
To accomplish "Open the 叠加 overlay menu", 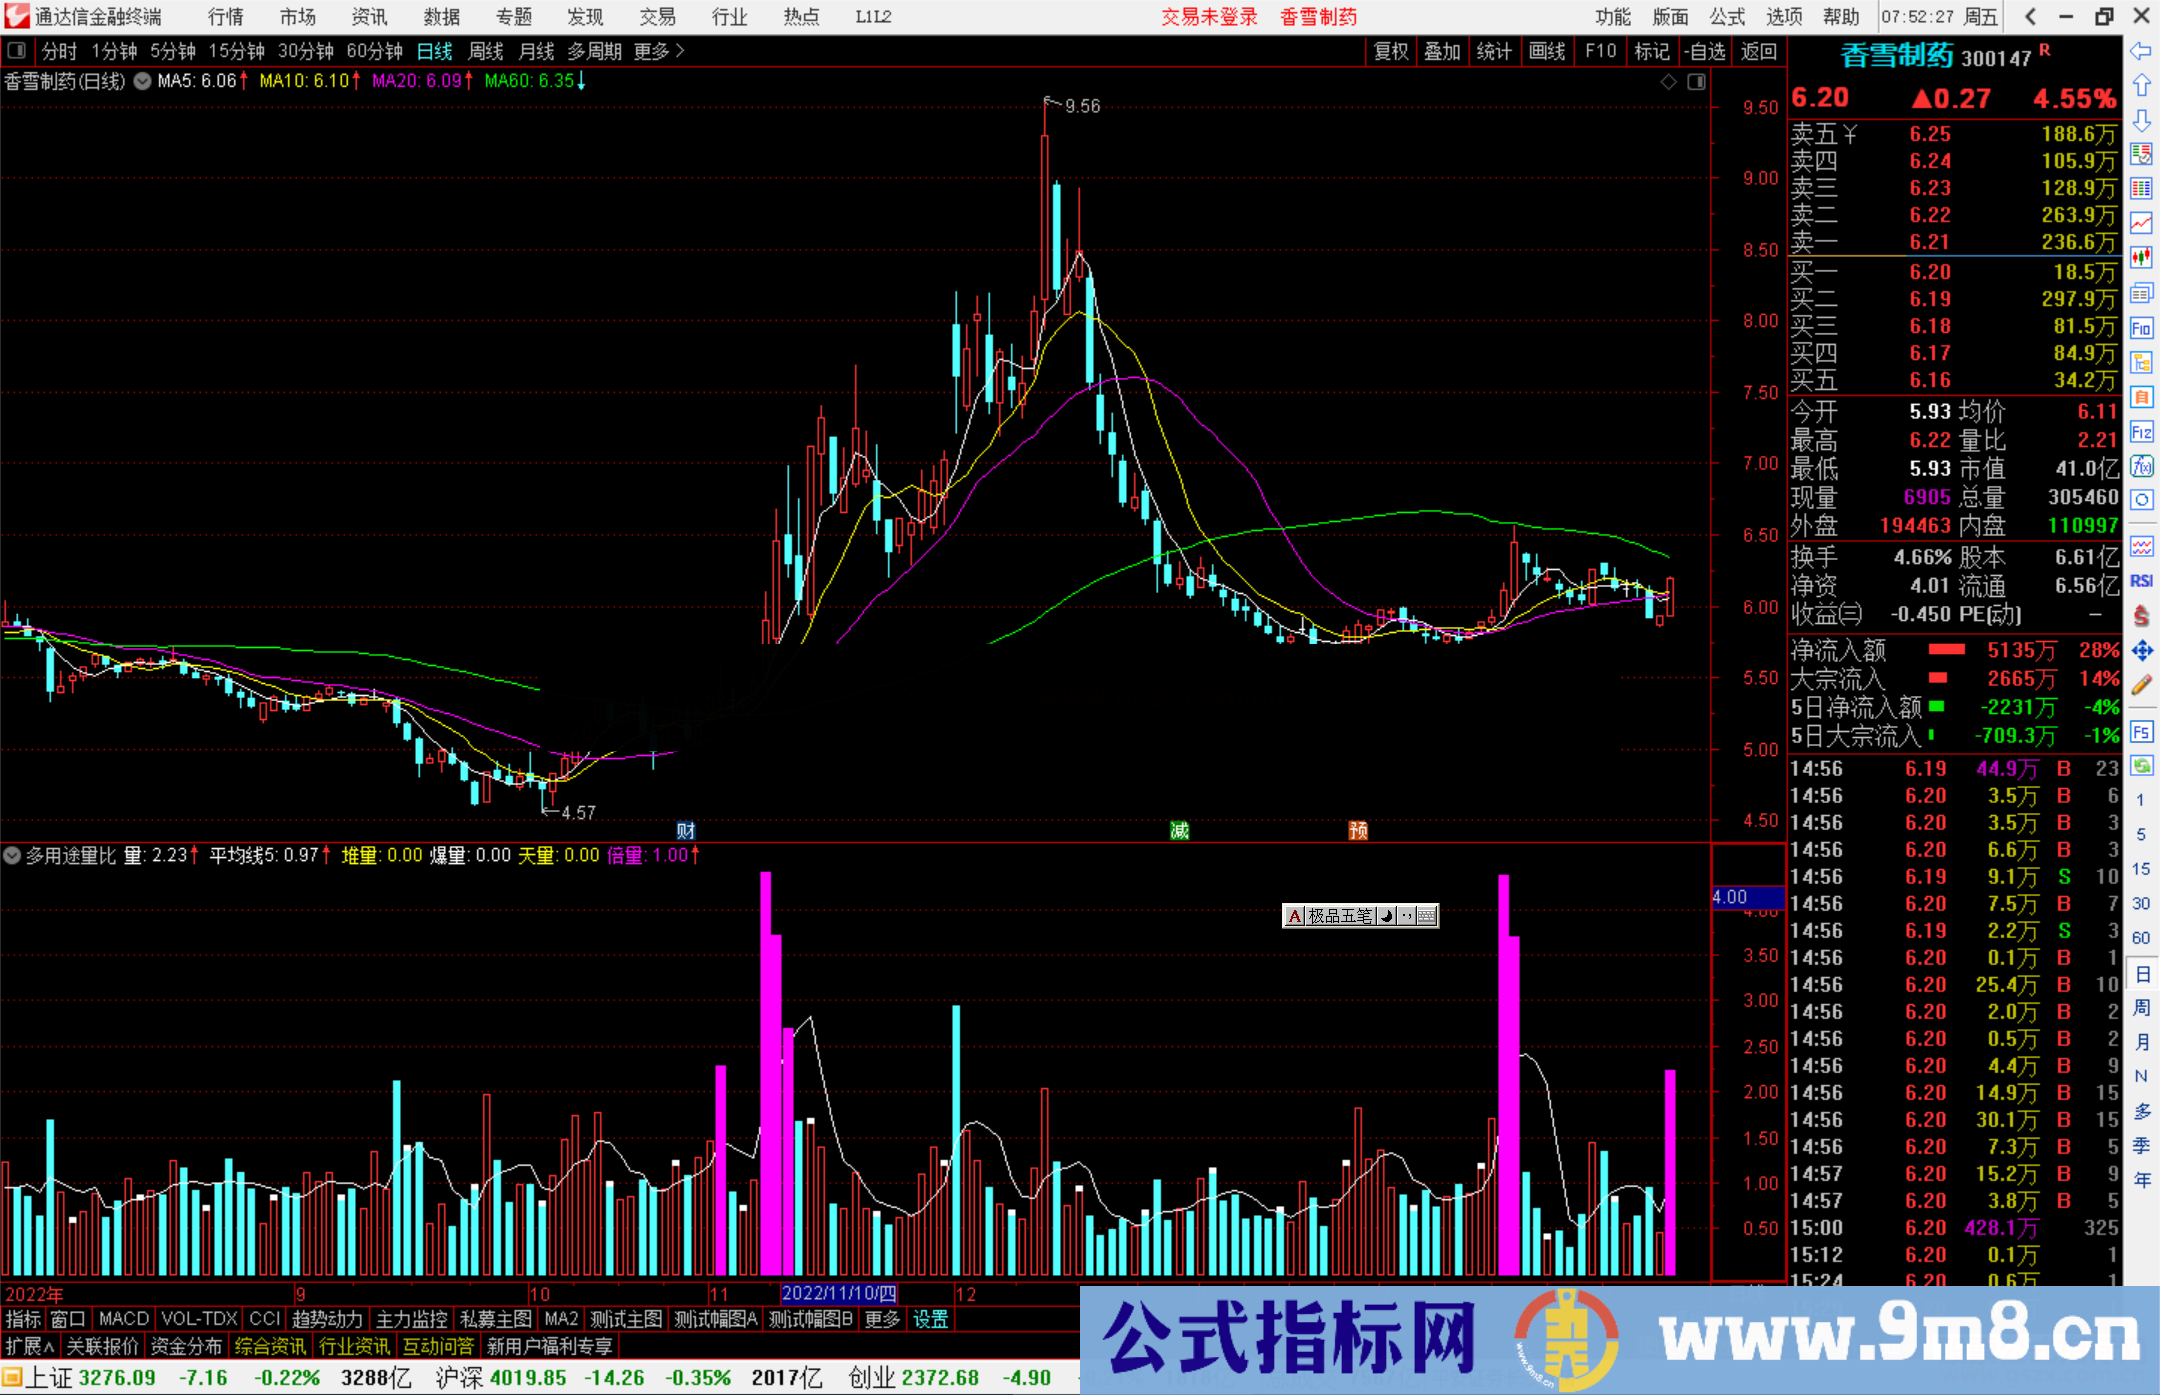I will tap(1442, 51).
